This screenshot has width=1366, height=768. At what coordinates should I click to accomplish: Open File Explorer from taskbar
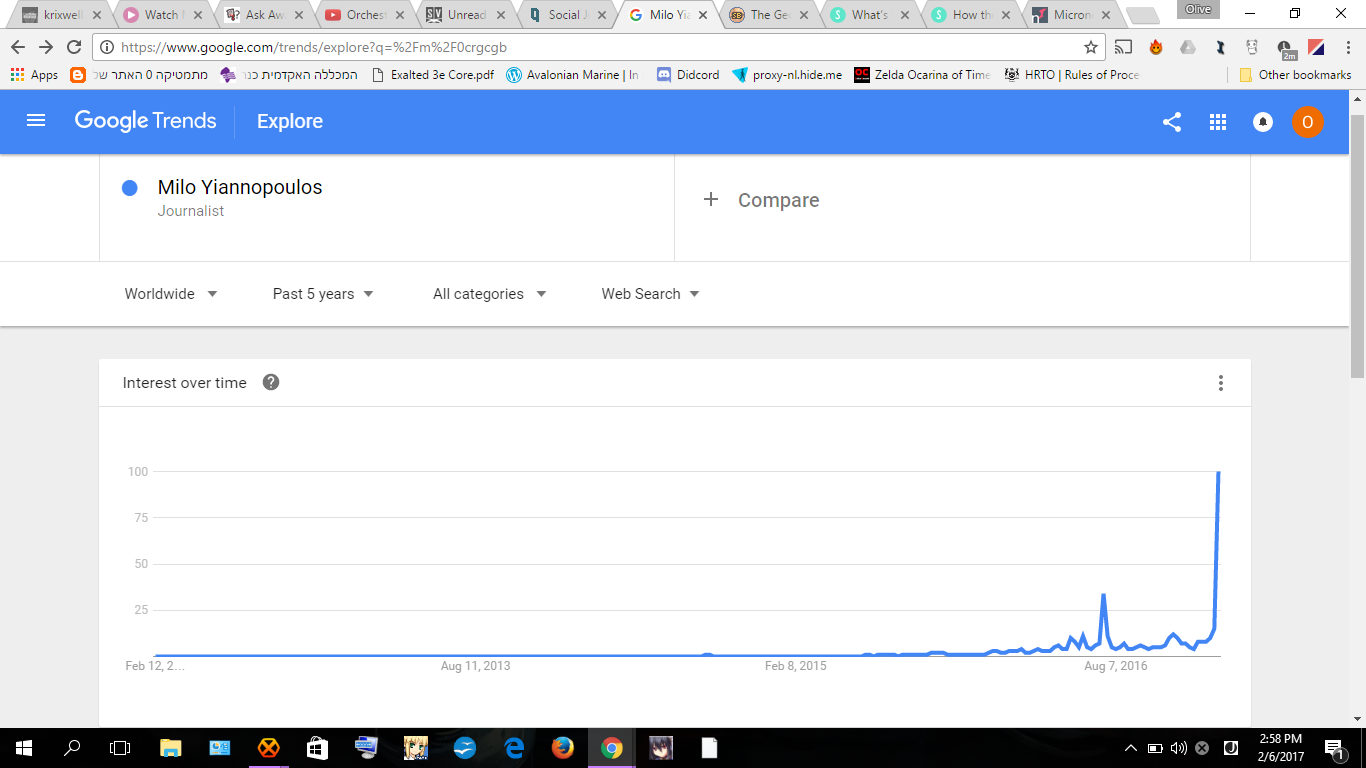pyautogui.click(x=171, y=748)
